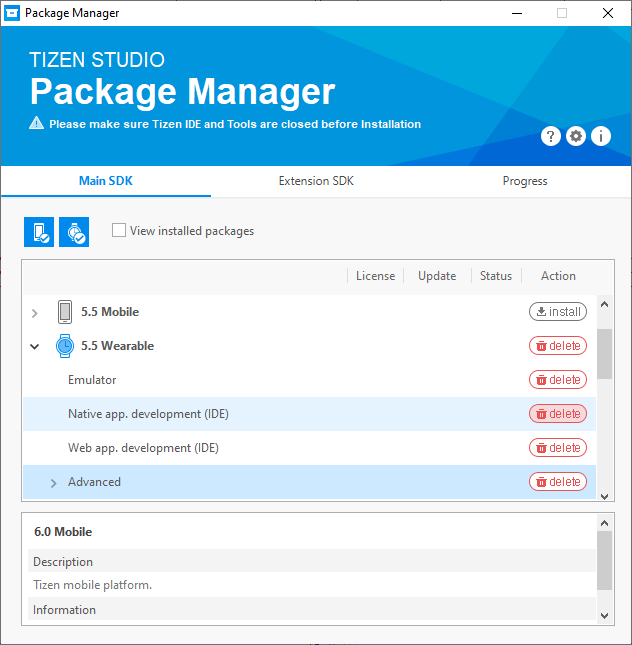Image resolution: width=632 pixels, height=645 pixels.
Task: Delete Native app. development (IDE)
Action: click(x=558, y=414)
